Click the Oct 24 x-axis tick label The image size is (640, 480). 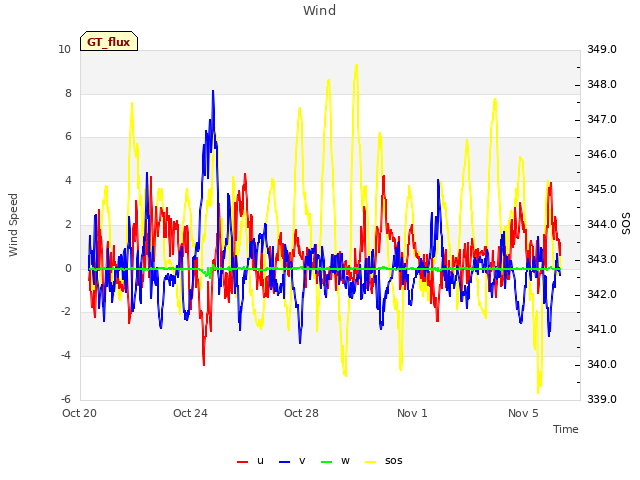click(190, 413)
